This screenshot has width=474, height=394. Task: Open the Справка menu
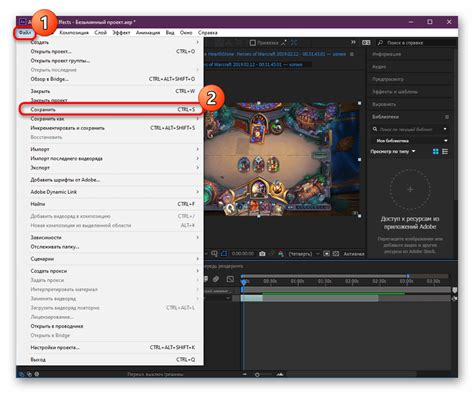(x=208, y=33)
